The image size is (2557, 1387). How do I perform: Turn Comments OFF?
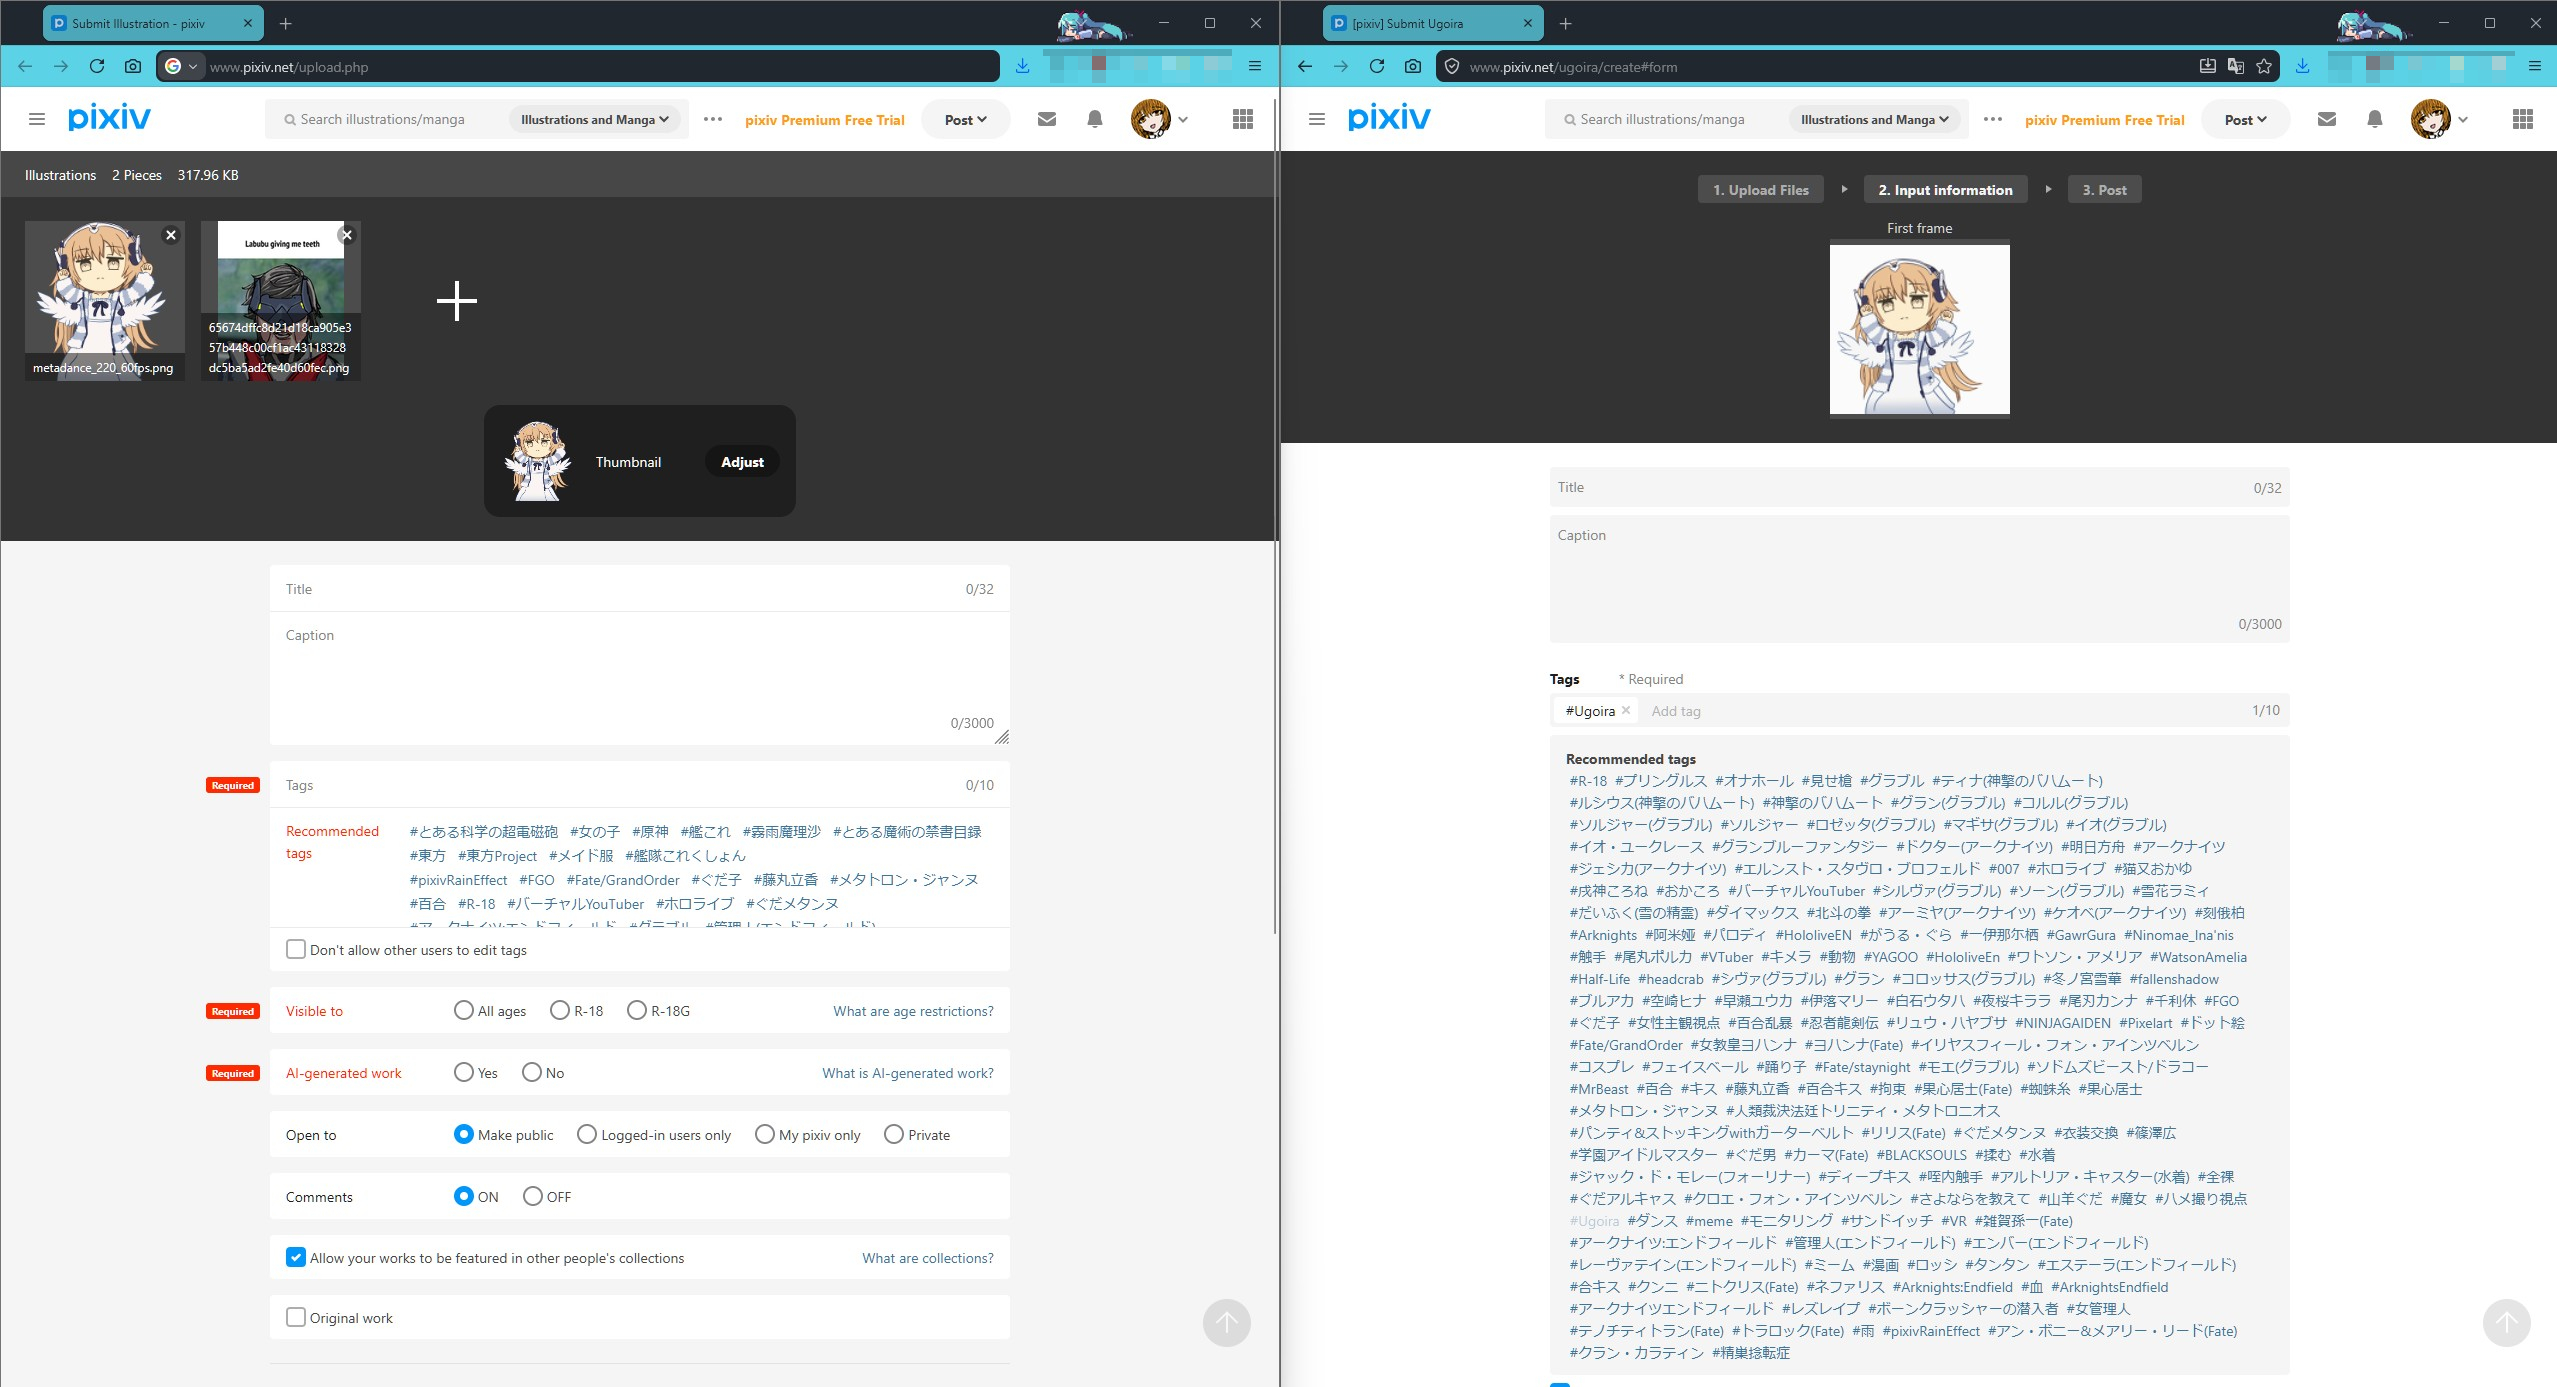533,1196
